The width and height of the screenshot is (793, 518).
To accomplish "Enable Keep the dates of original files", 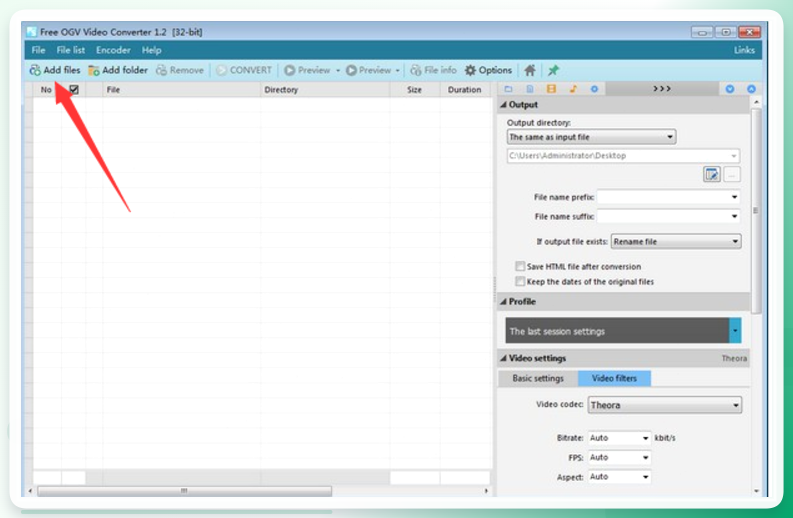I will (519, 281).
